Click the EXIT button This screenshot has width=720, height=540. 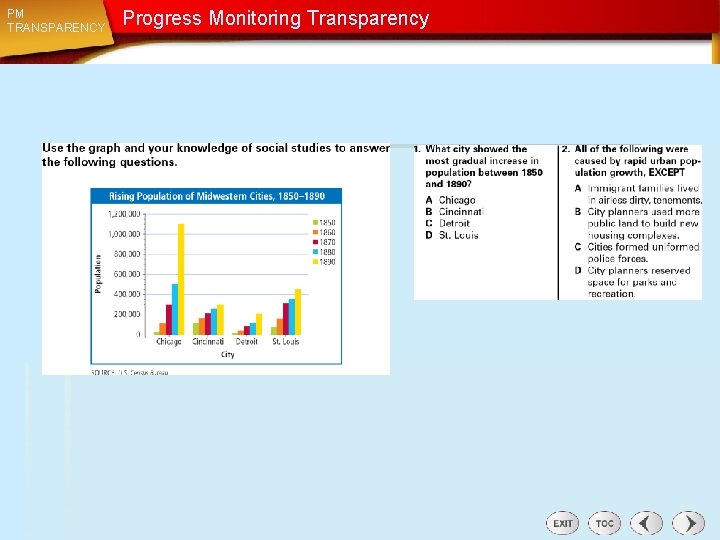562,523
